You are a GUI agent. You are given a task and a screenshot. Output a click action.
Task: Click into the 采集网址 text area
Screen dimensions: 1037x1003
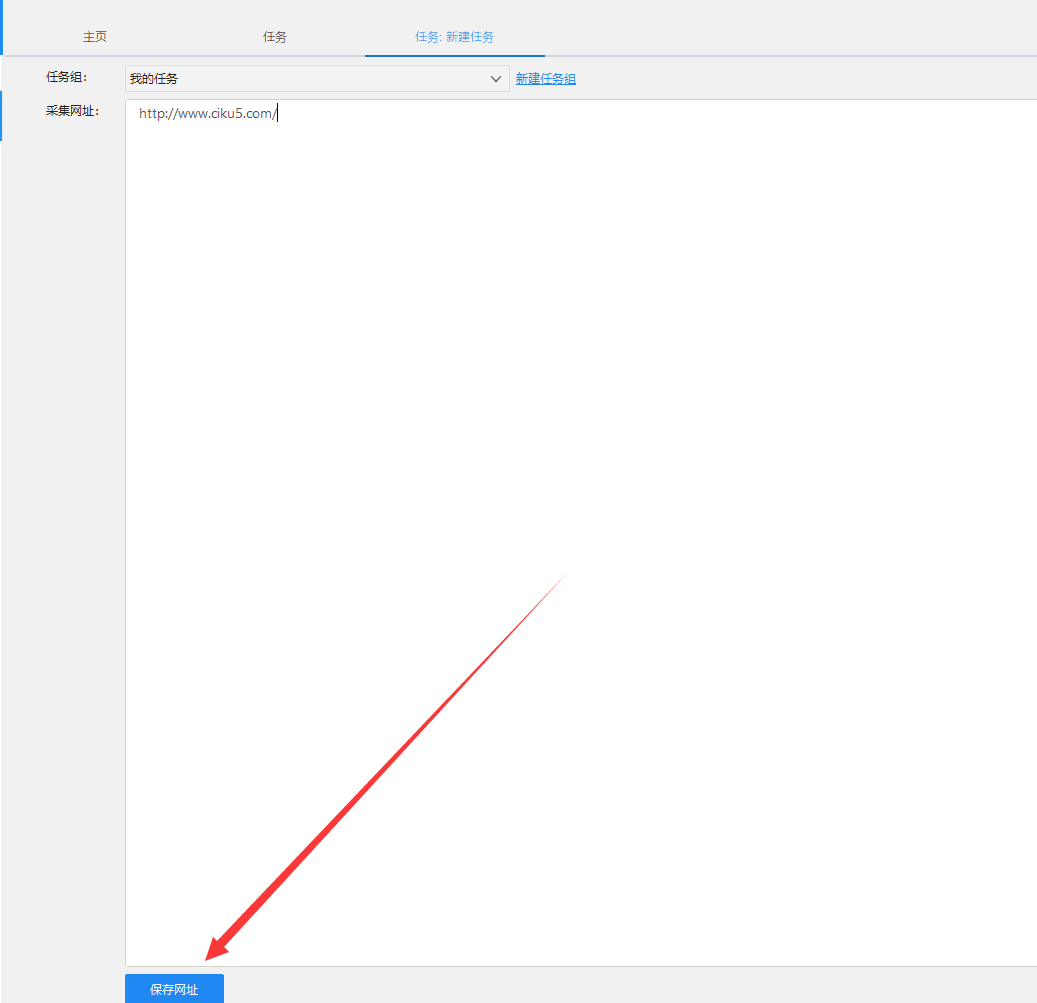(581, 533)
